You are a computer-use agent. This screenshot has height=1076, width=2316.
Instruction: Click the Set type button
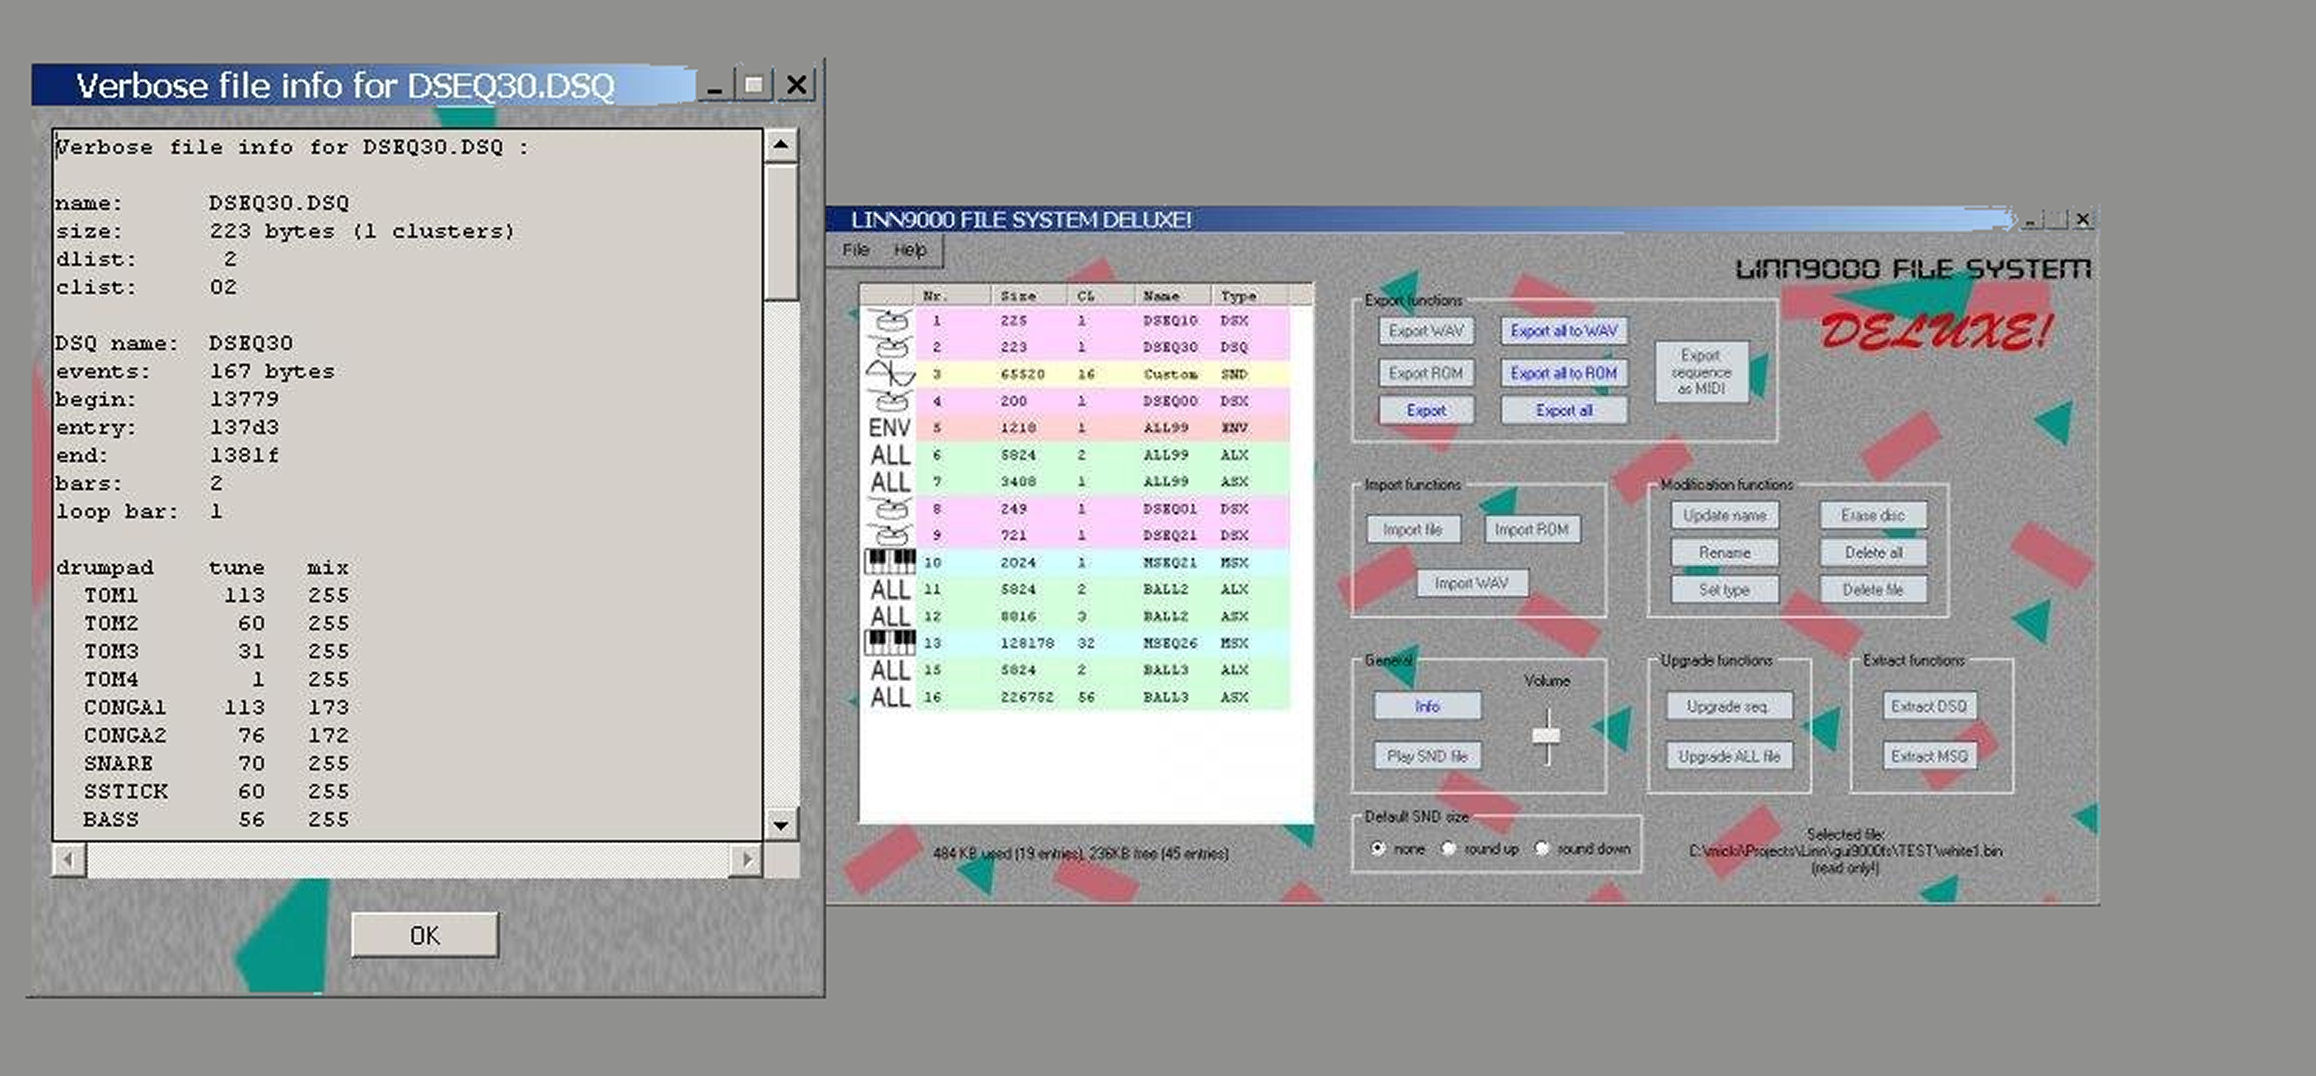pos(1724,590)
